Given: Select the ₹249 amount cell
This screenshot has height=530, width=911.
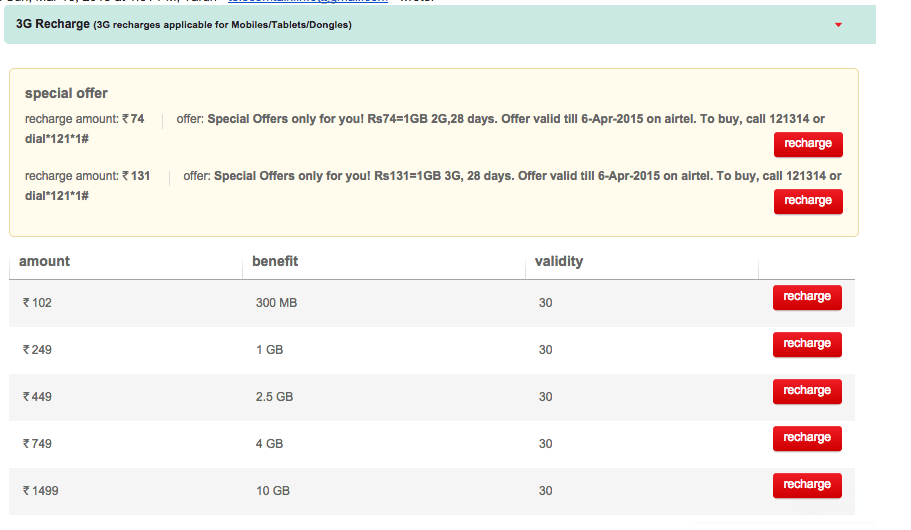Looking at the screenshot, I should pos(37,350).
